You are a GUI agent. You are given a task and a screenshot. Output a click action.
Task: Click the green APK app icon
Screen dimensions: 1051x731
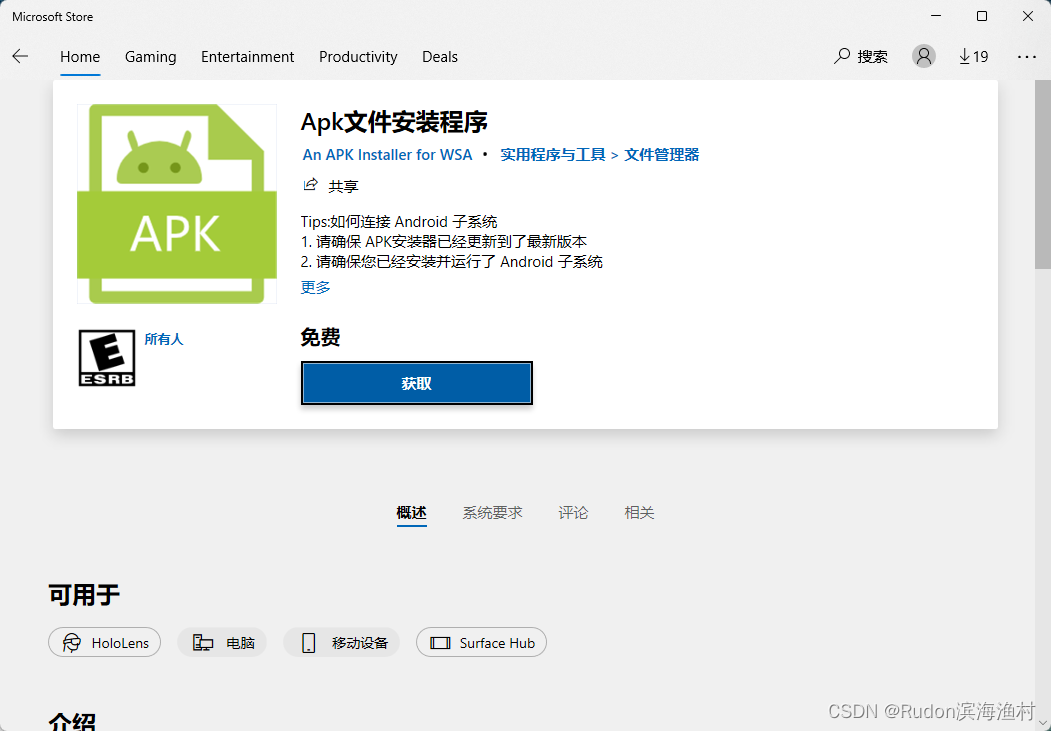pyautogui.click(x=177, y=204)
